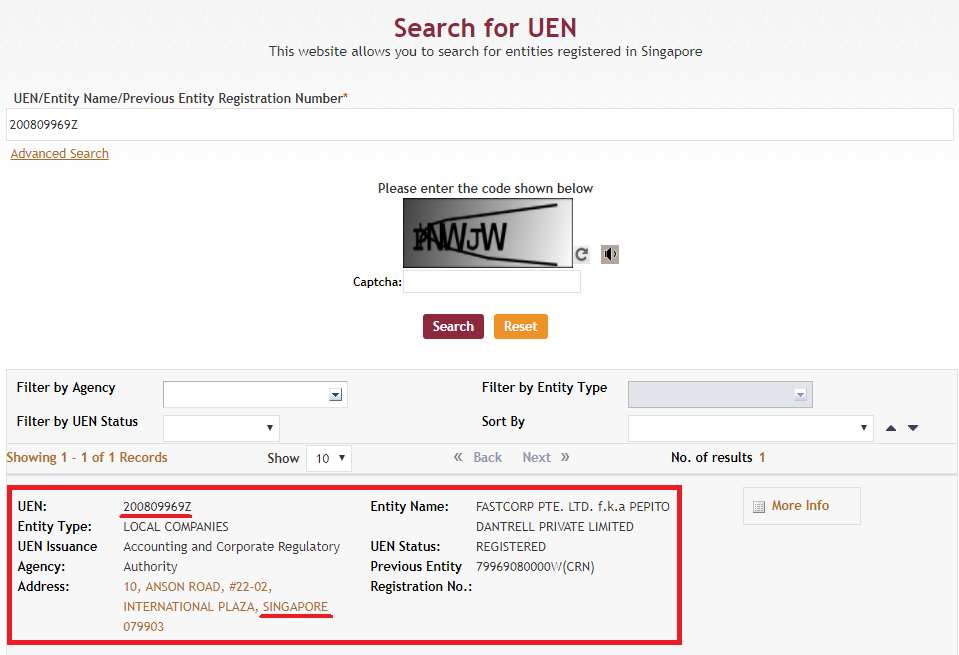Click the Back pagination link
959x655 pixels.
tap(487, 457)
